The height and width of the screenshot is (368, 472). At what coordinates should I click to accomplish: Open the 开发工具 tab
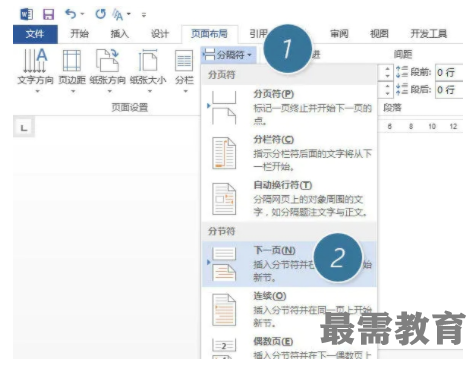428,34
